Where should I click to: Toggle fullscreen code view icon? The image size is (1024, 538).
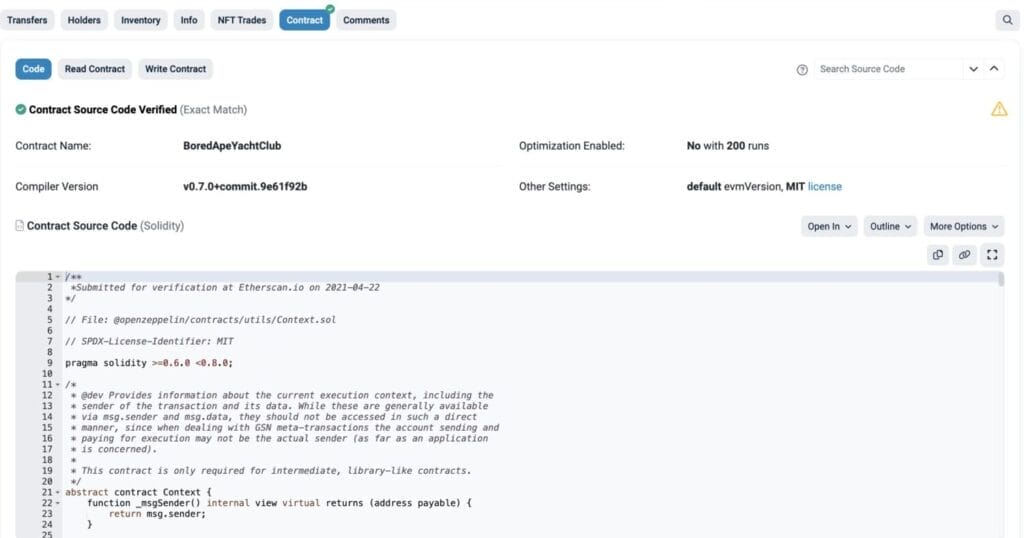[992, 255]
